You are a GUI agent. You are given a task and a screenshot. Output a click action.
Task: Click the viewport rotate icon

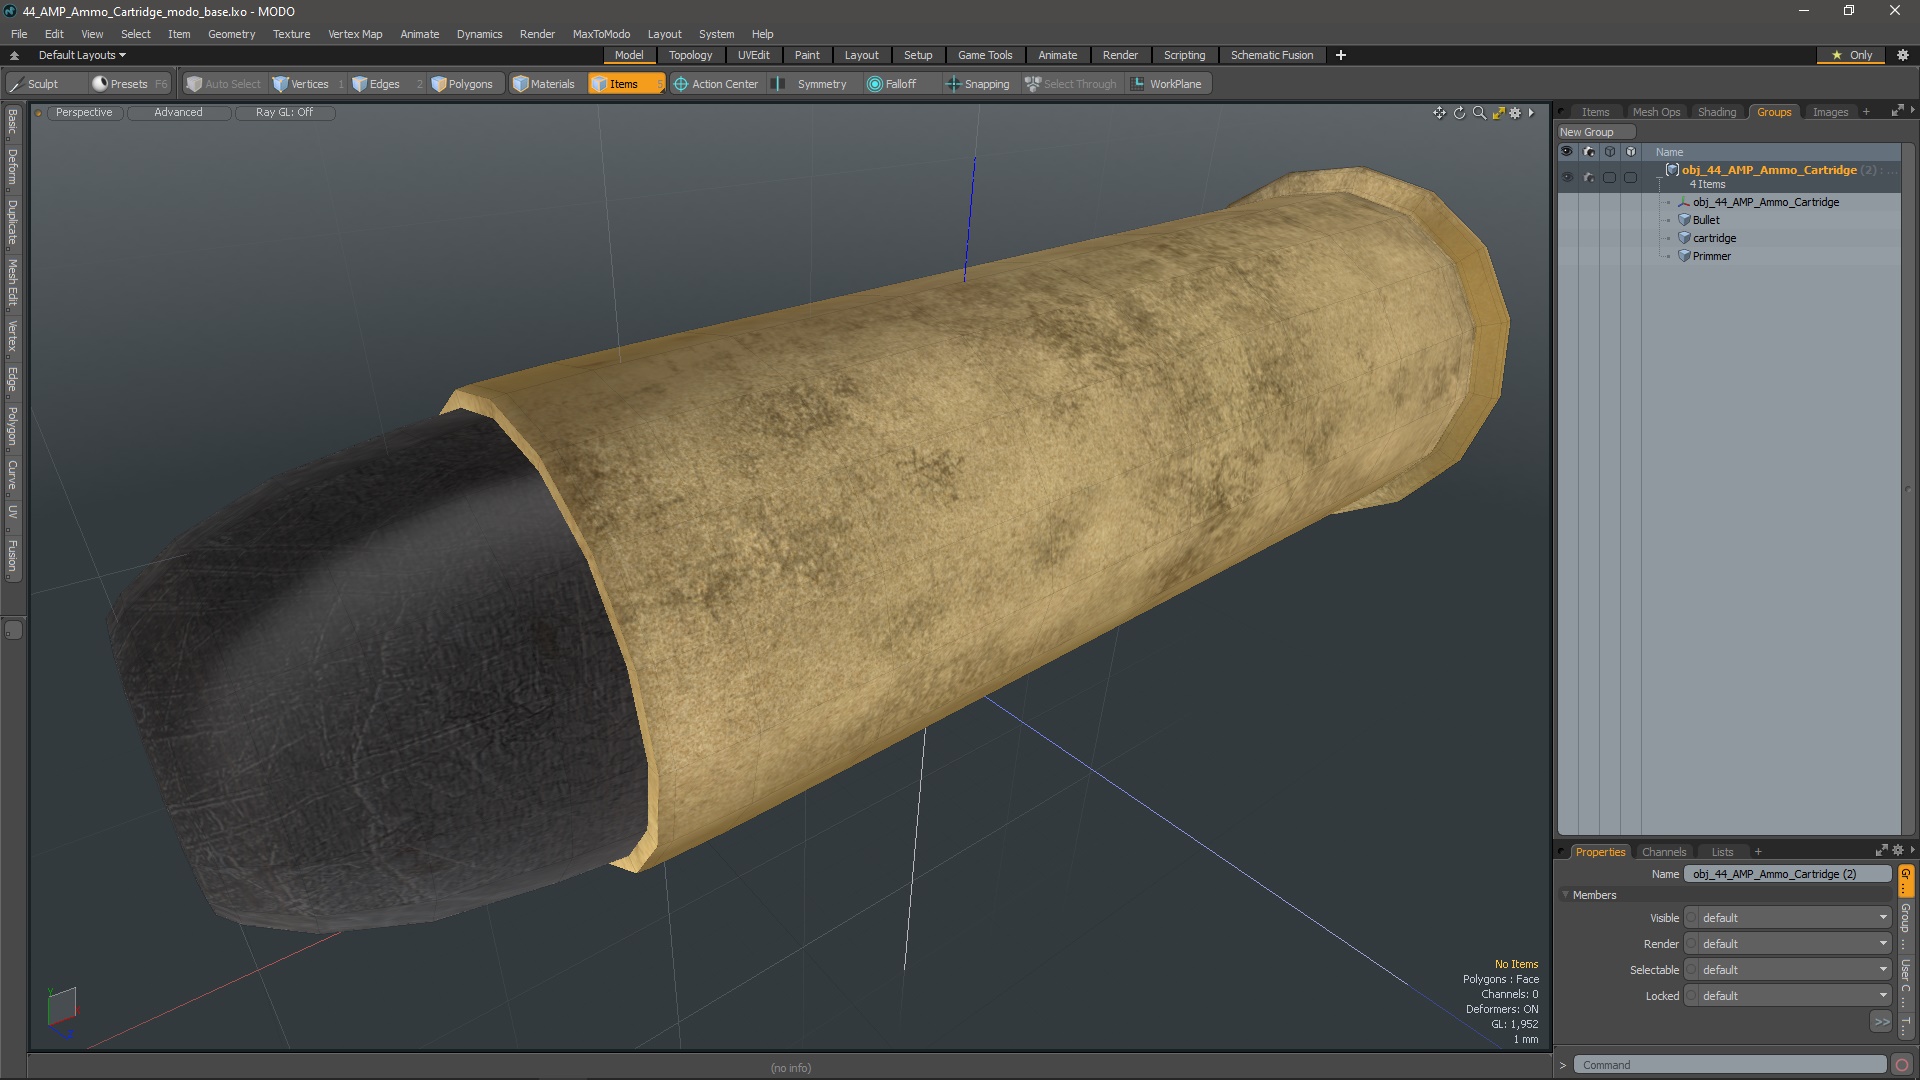point(1459,113)
